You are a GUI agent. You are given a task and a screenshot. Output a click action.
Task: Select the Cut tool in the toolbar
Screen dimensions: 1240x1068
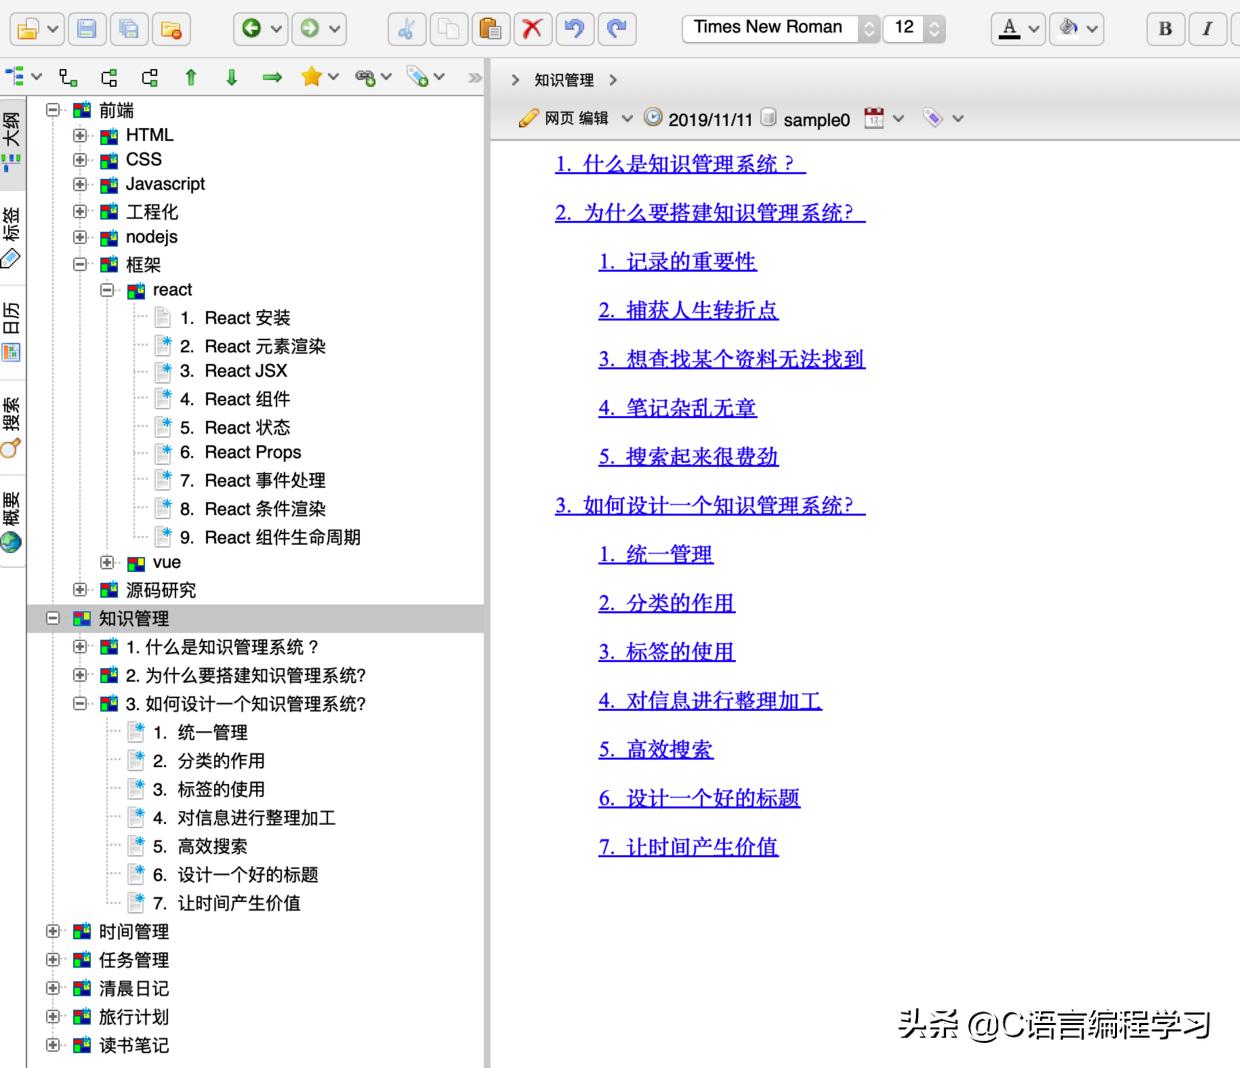406,29
